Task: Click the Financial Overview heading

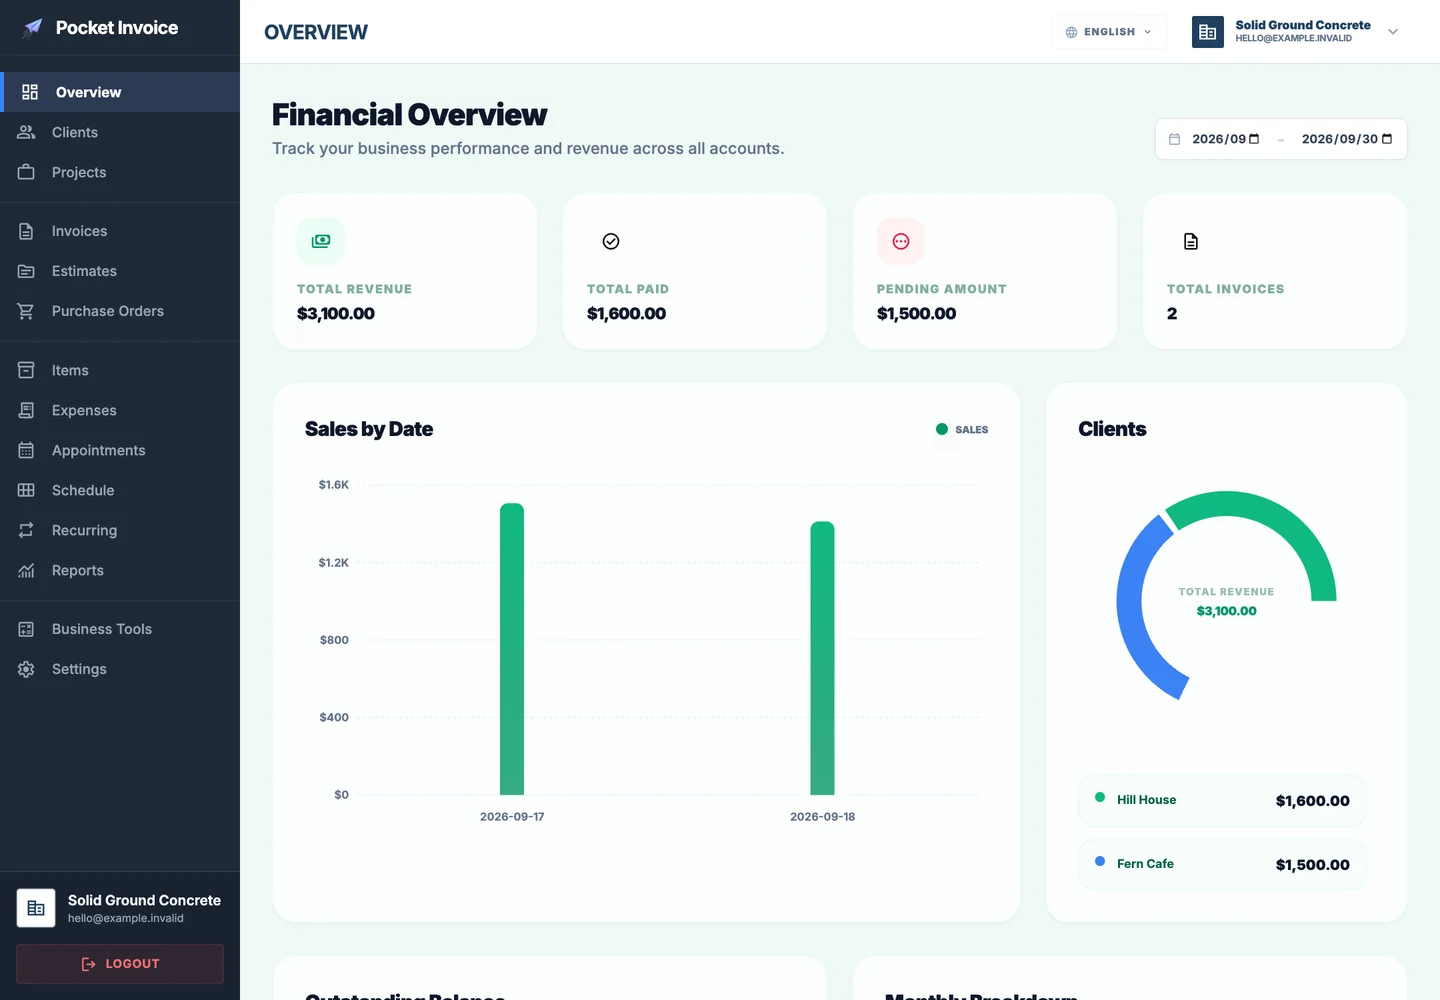Action: (x=409, y=115)
